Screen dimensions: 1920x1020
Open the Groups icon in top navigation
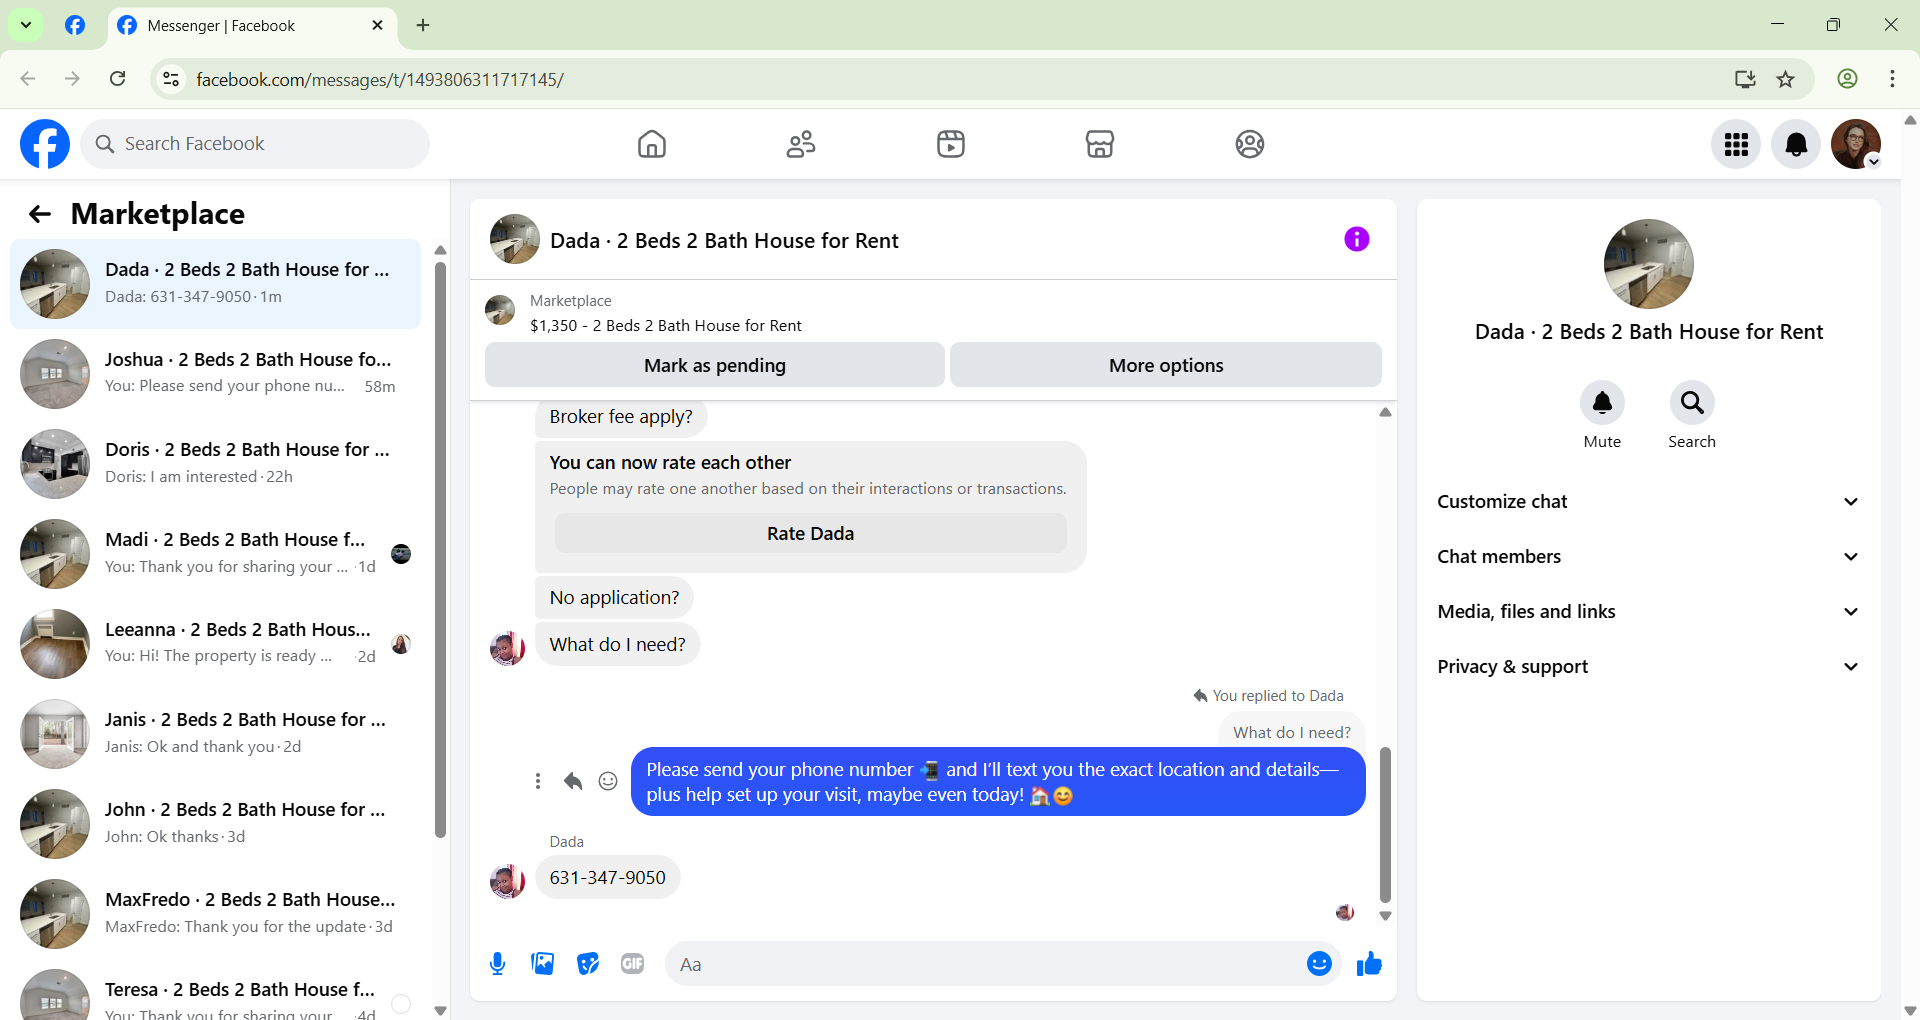click(x=1250, y=144)
